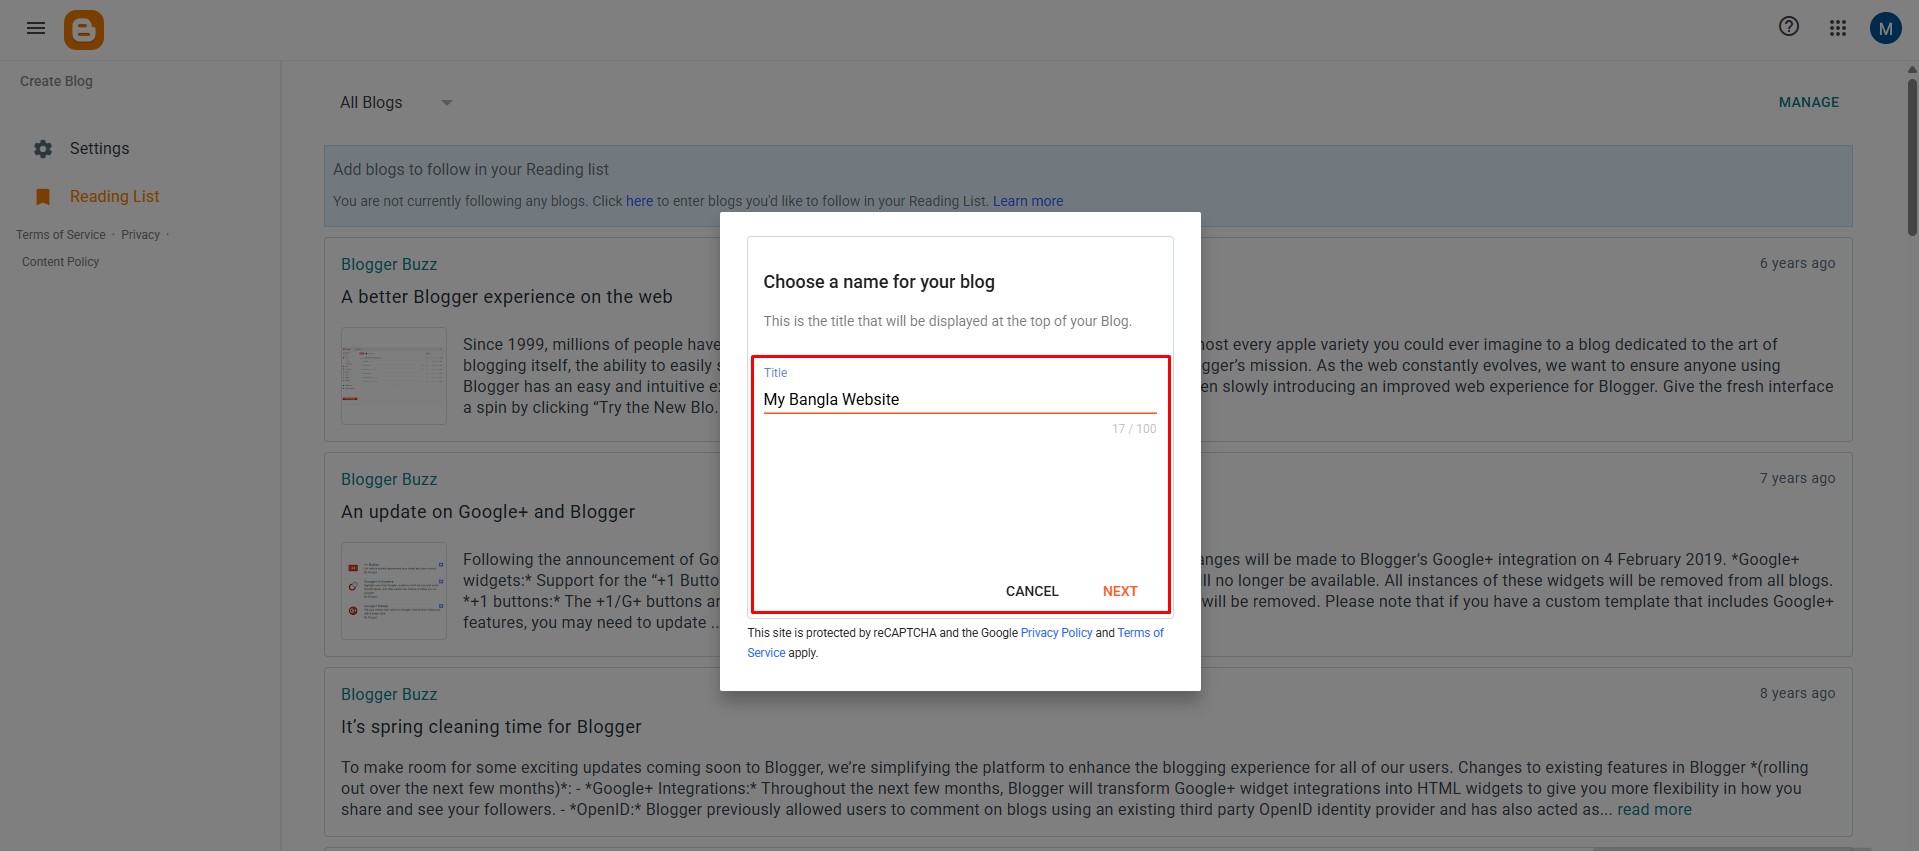The height and width of the screenshot is (851, 1919).
Task: Open the Terms of Service sidebar link
Action: [61, 235]
